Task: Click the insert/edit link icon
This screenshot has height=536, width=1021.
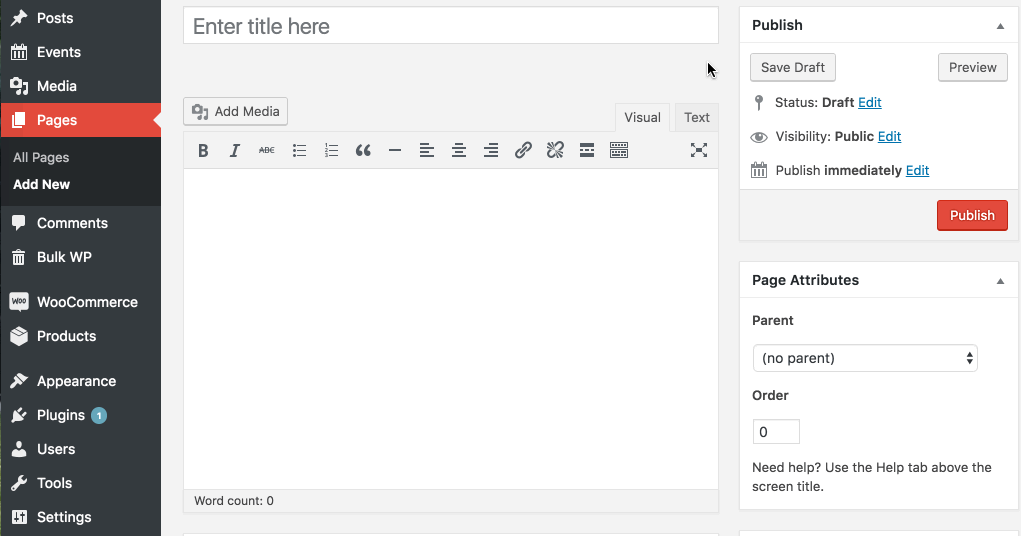Action: pos(523,151)
